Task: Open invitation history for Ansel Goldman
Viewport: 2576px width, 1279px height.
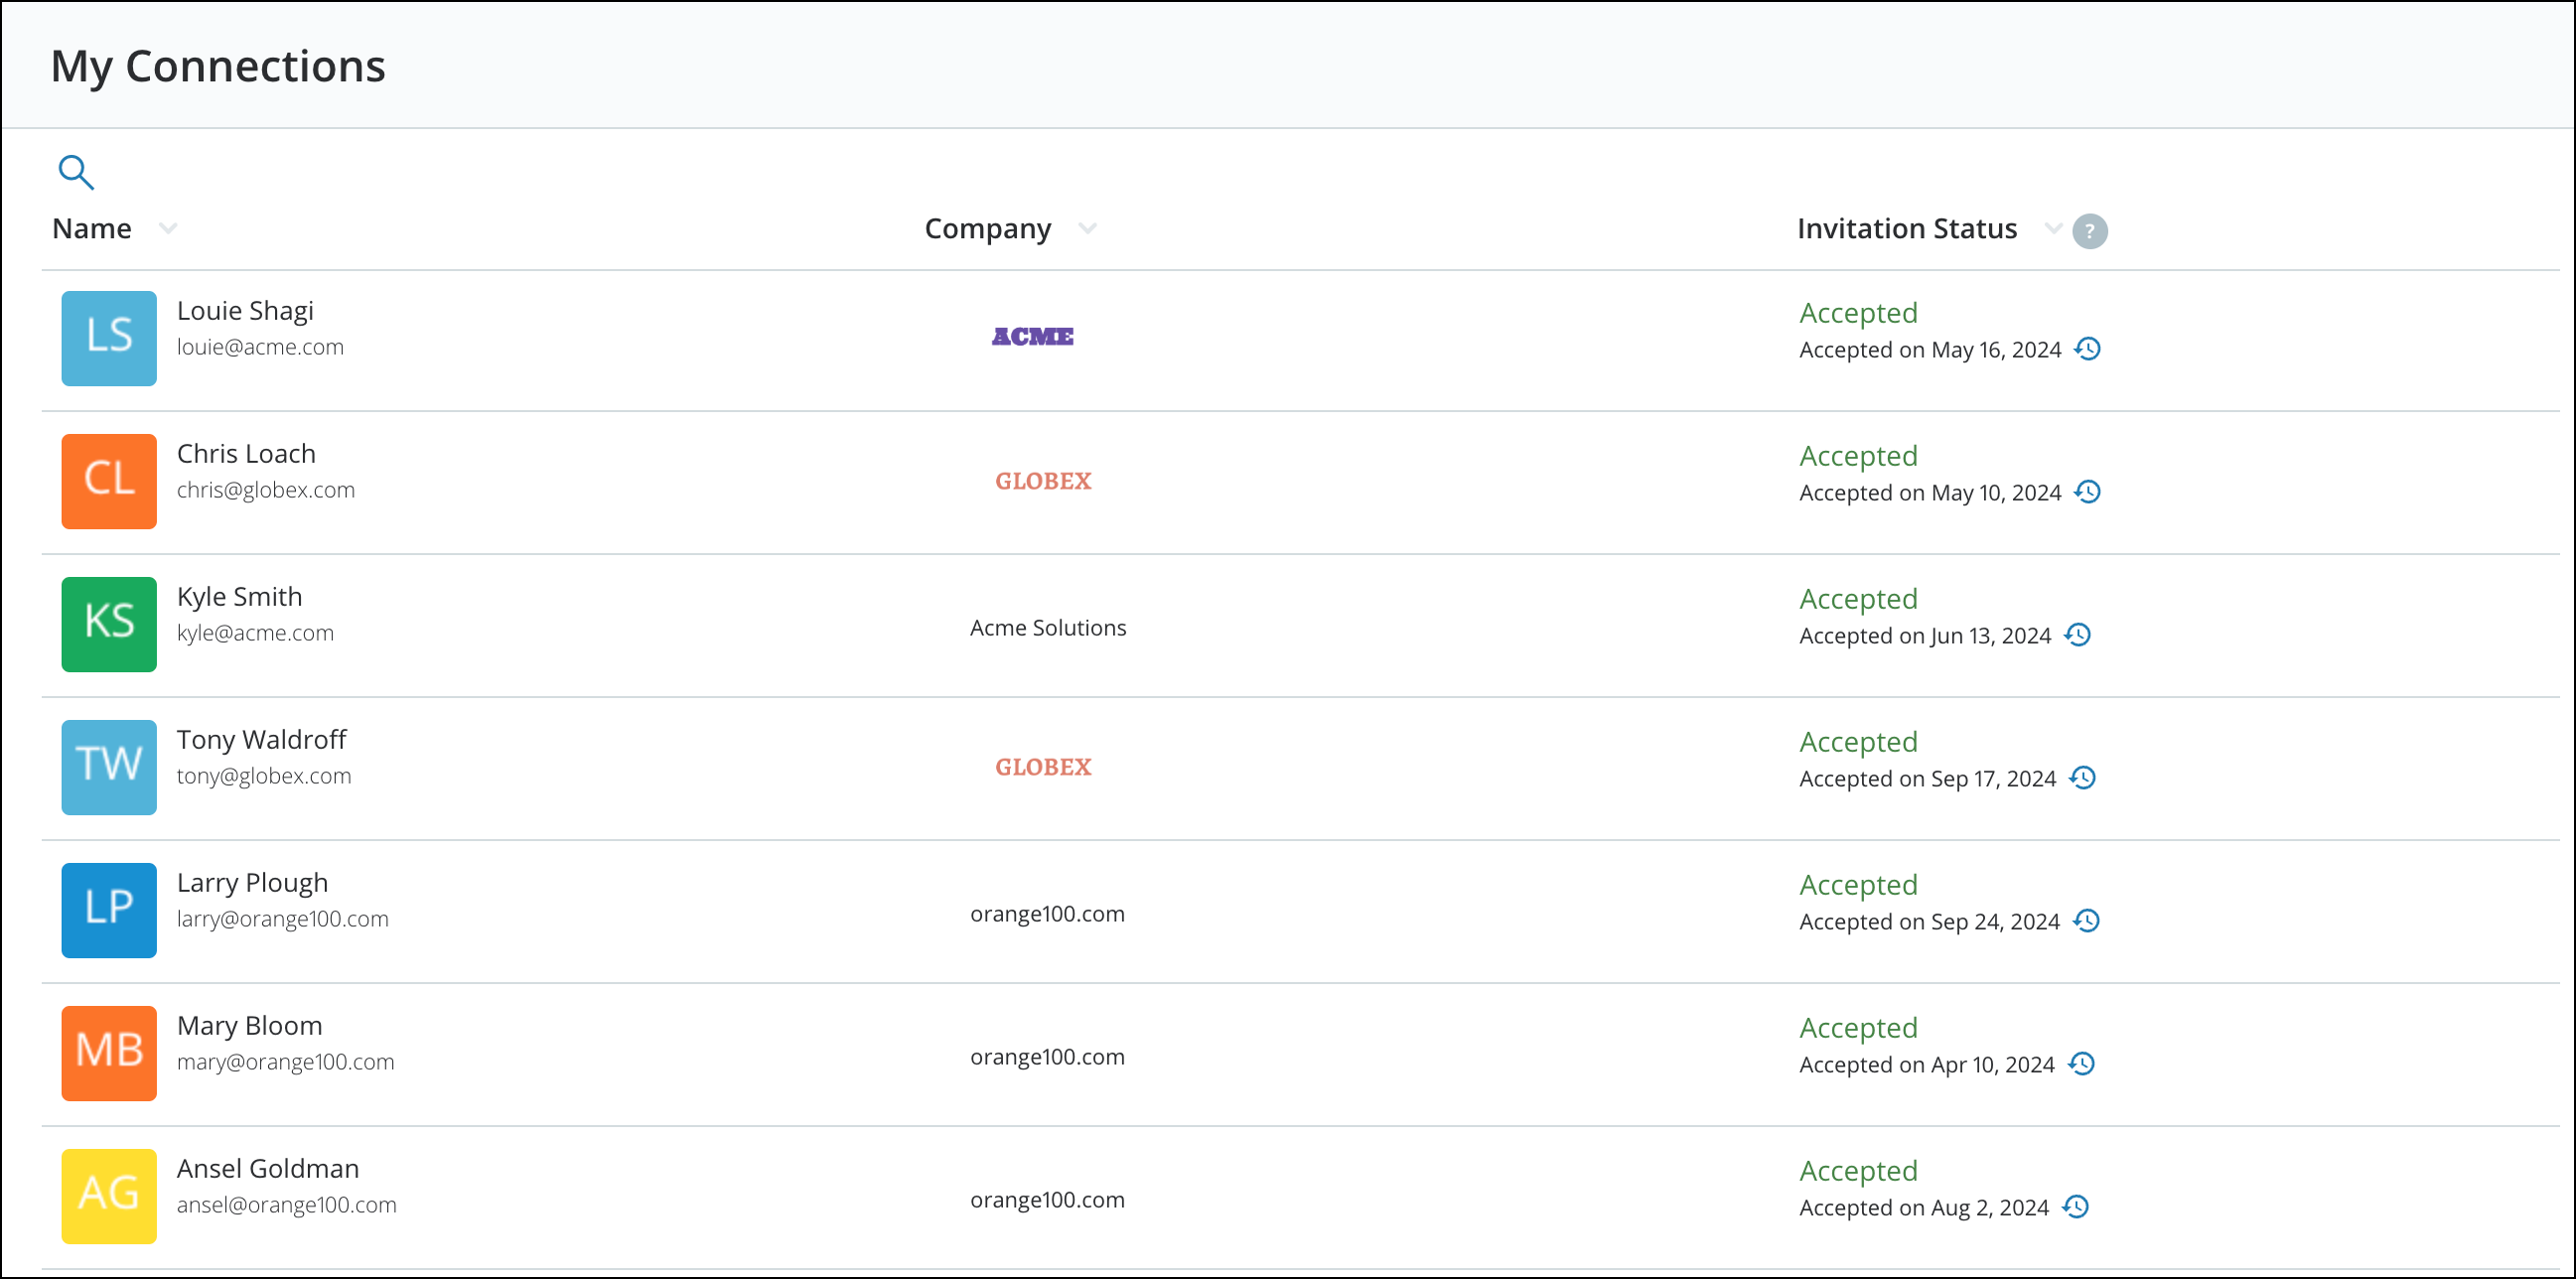Action: (2075, 1207)
